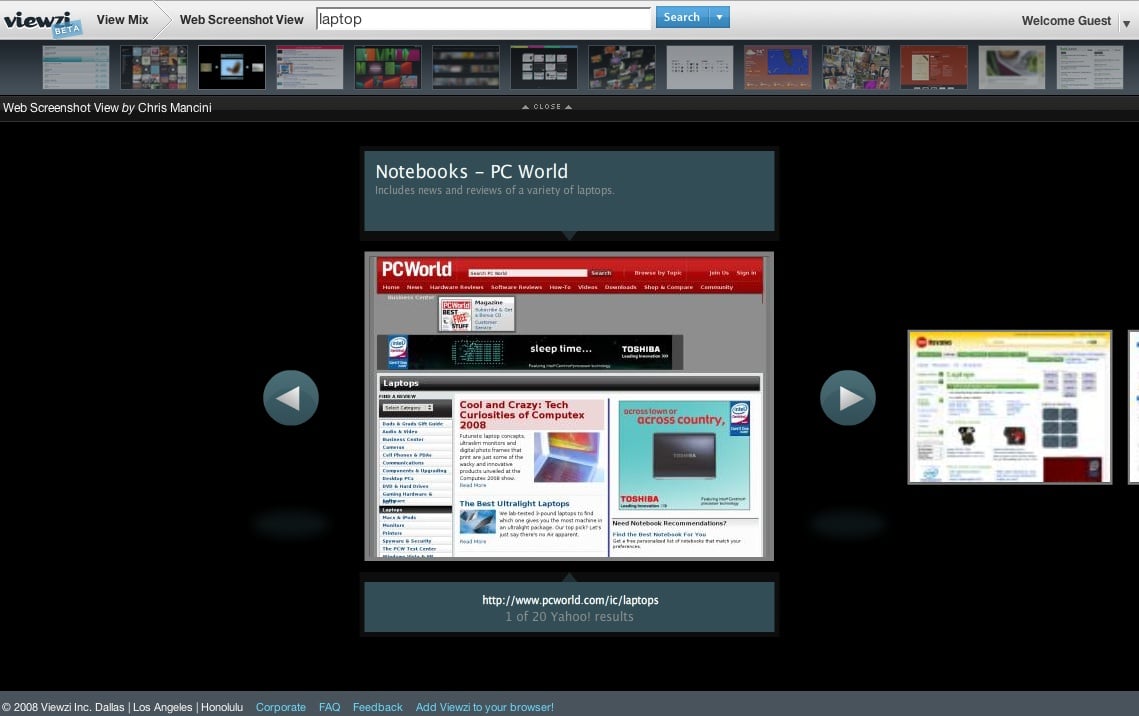Viewport: 1139px width, 716px height.
Task: Open the Corporate footer link
Action: (280, 707)
